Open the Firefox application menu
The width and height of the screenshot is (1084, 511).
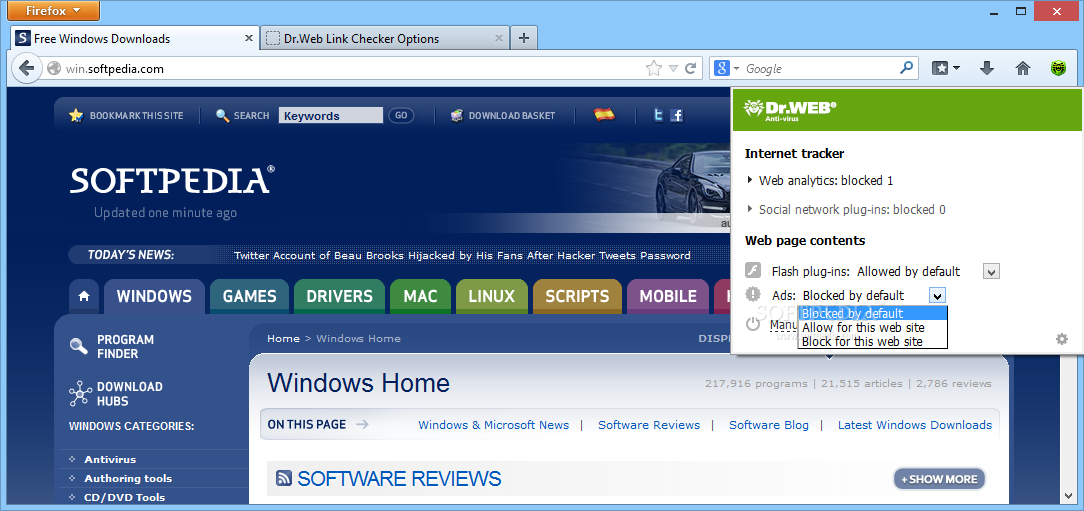tap(55, 10)
